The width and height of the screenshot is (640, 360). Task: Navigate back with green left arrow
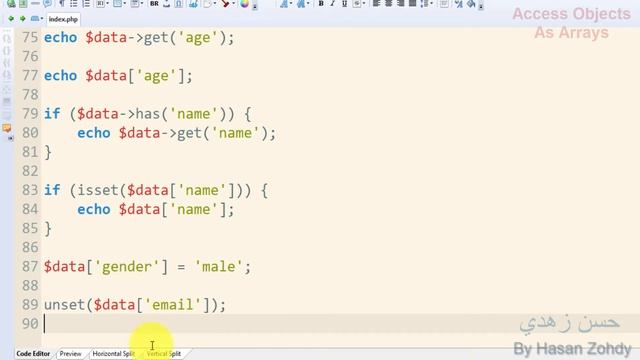[x=11, y=19]
